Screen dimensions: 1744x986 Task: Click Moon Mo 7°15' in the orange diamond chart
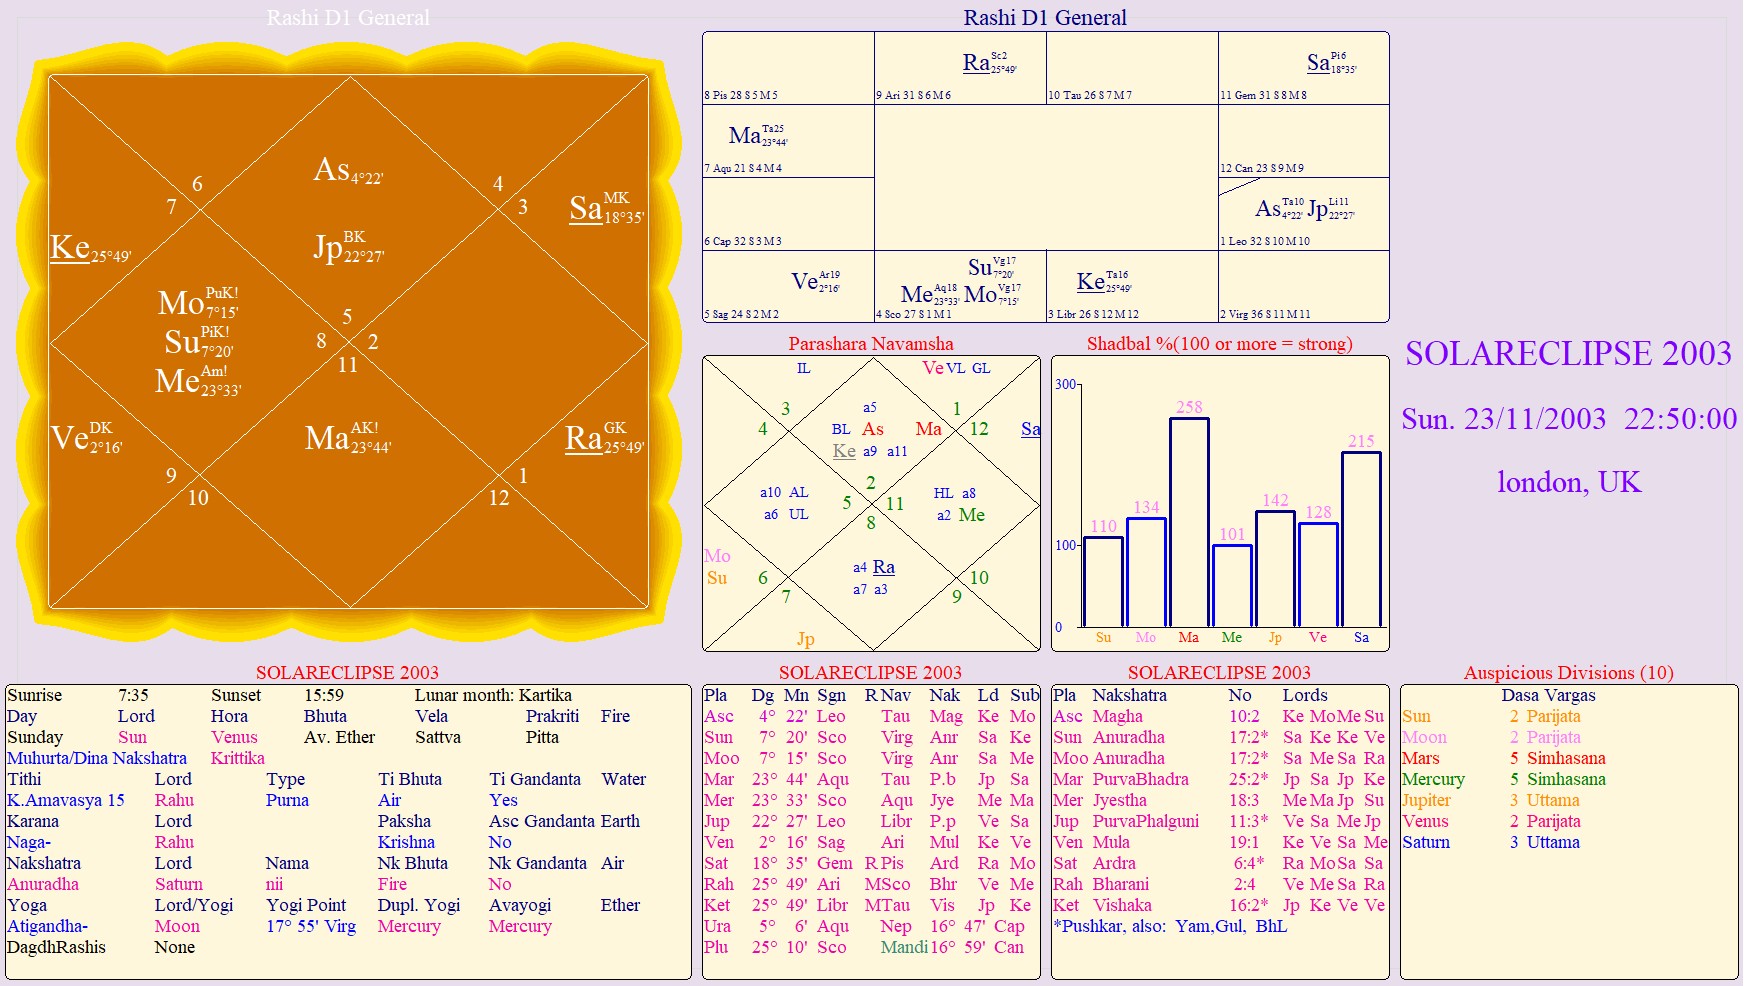198,302
